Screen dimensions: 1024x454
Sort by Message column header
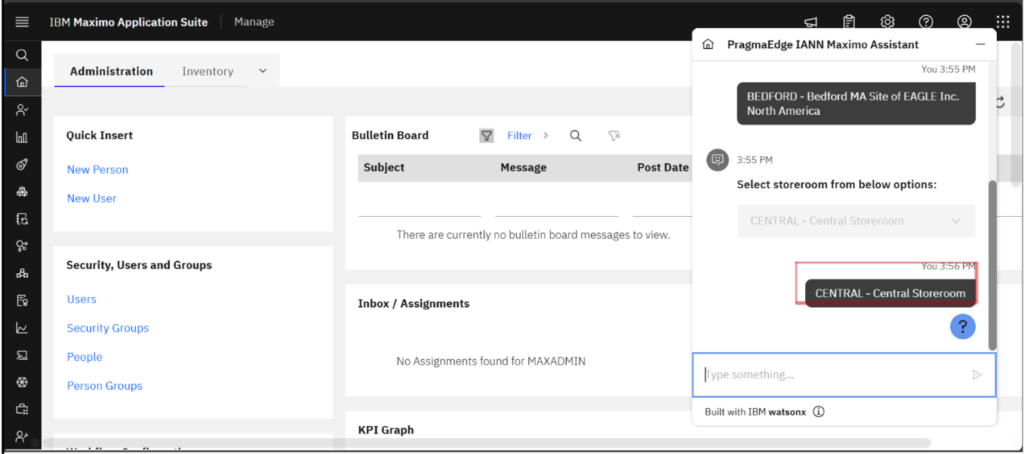tap(524, 167)
